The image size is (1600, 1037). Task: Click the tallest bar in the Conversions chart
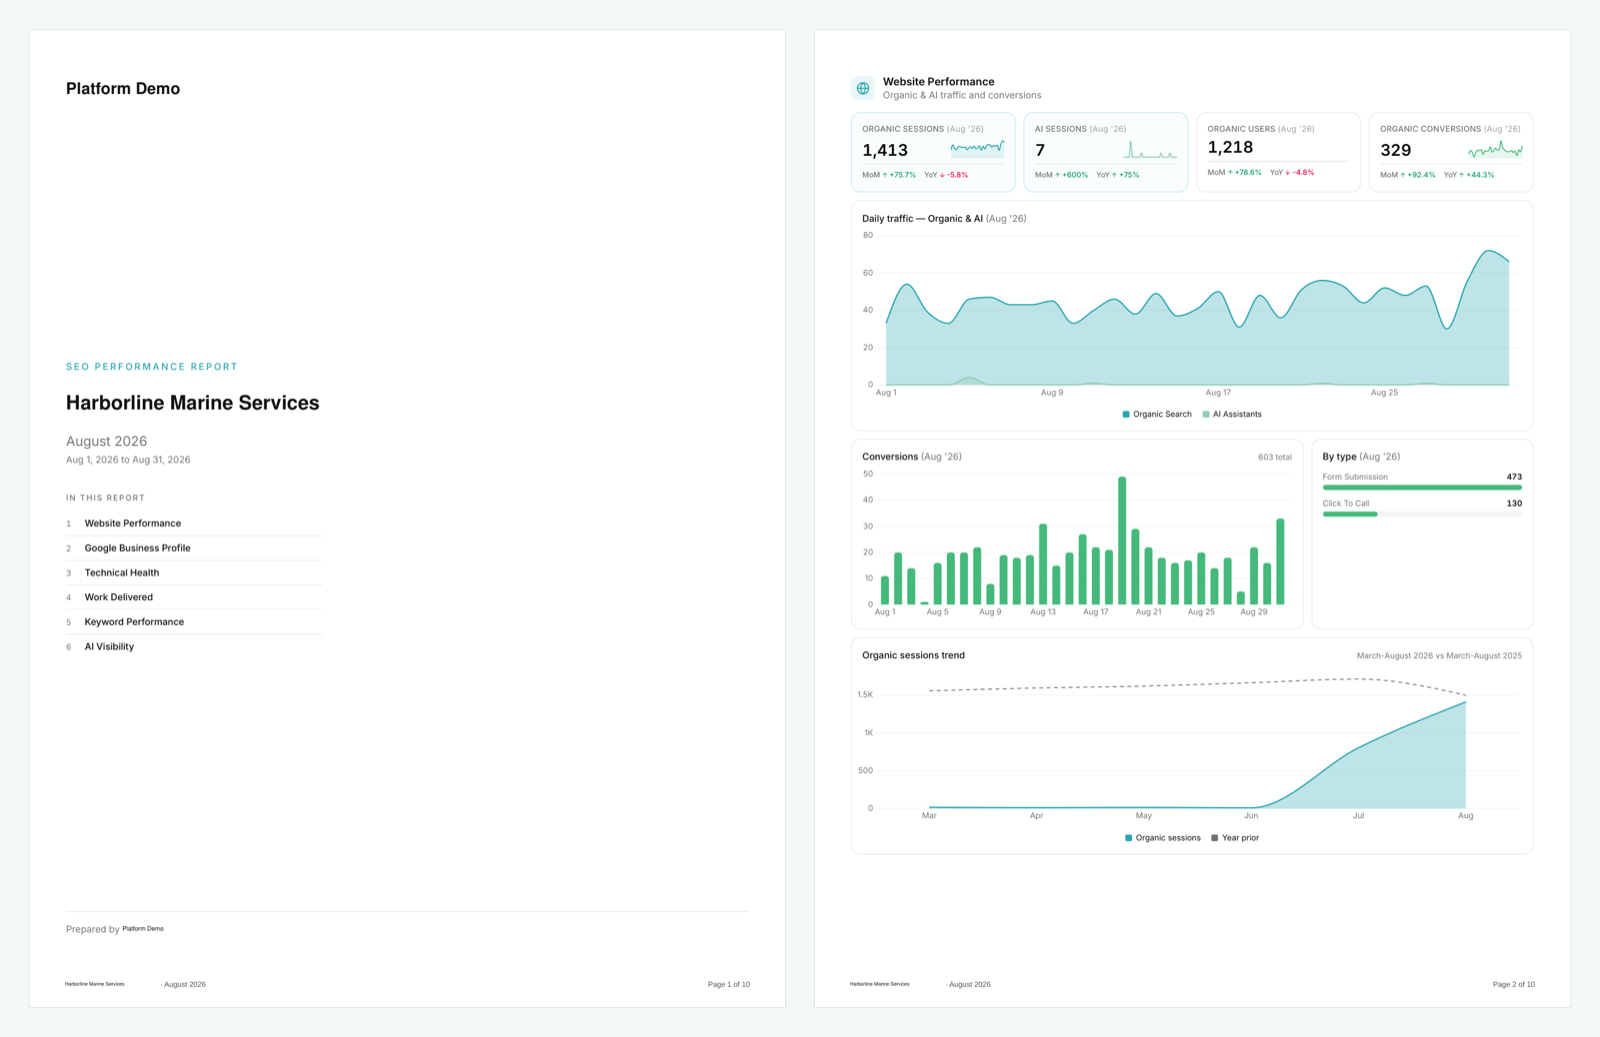[1122, 540]
